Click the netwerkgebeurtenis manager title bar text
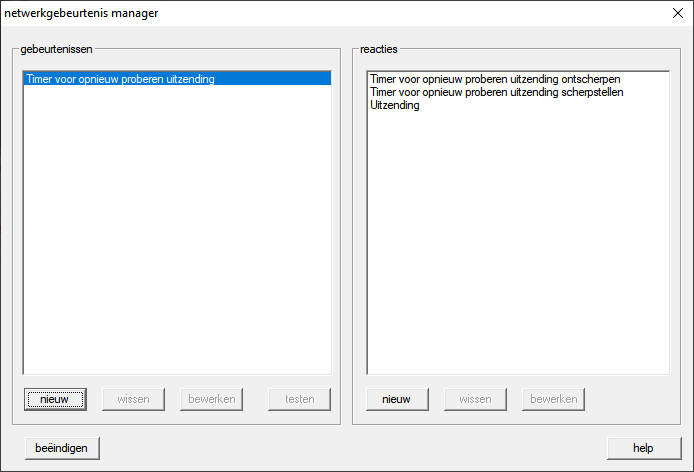This screenshot has width=694, height=472. (x=81, y=14)
